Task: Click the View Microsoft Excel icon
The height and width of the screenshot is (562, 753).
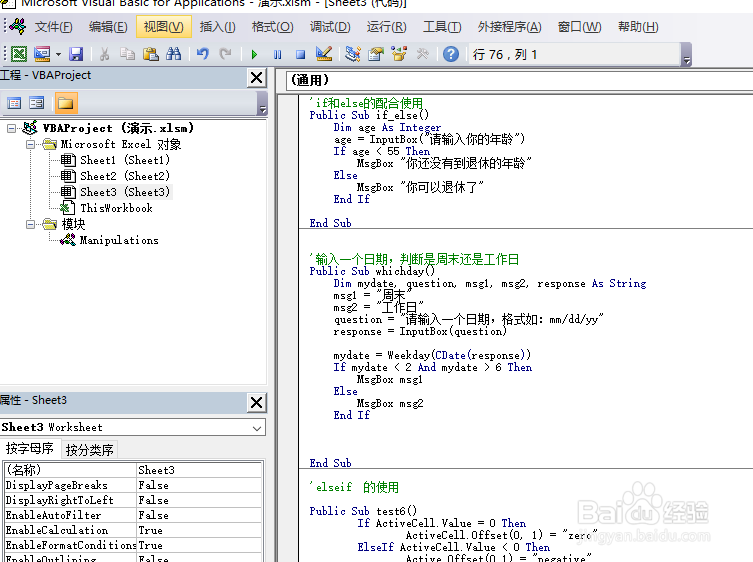Action: tap(19, 54)
